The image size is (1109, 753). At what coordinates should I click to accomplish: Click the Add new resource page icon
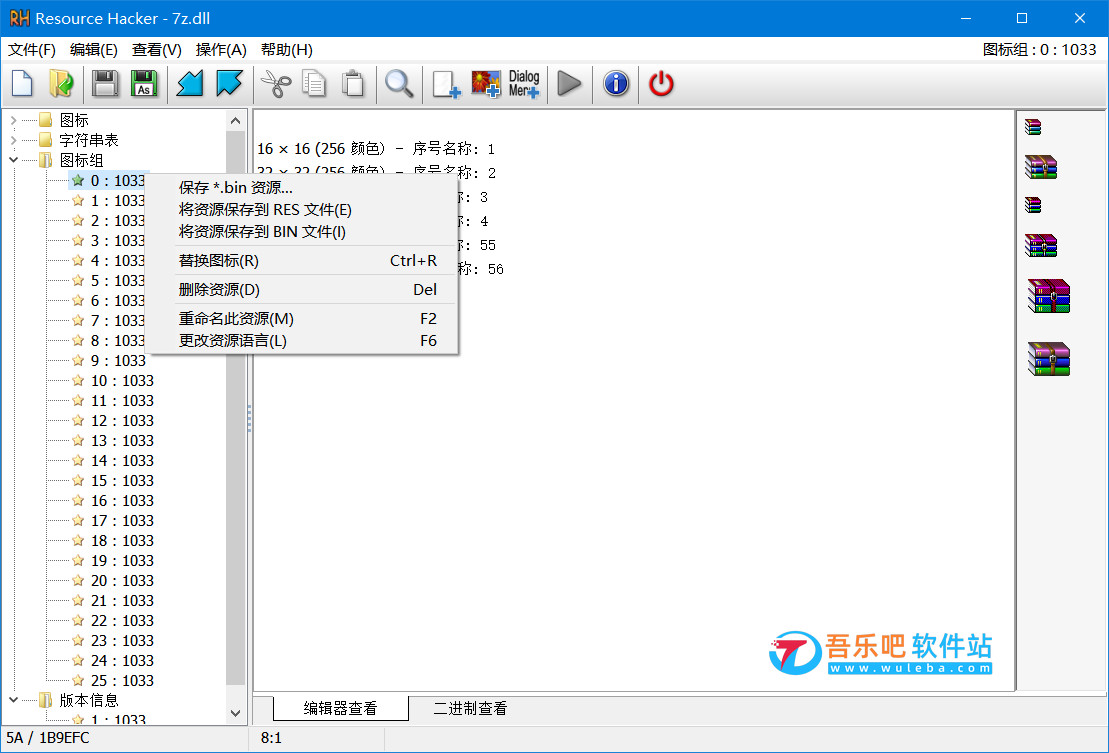pyautogui.click(x=446, y=84)
